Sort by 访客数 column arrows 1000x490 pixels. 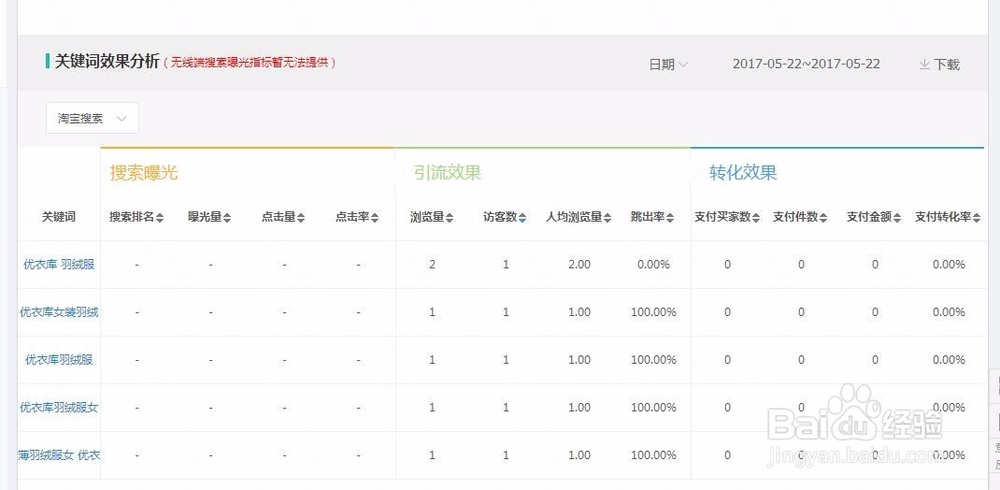(x=522, y=218)
